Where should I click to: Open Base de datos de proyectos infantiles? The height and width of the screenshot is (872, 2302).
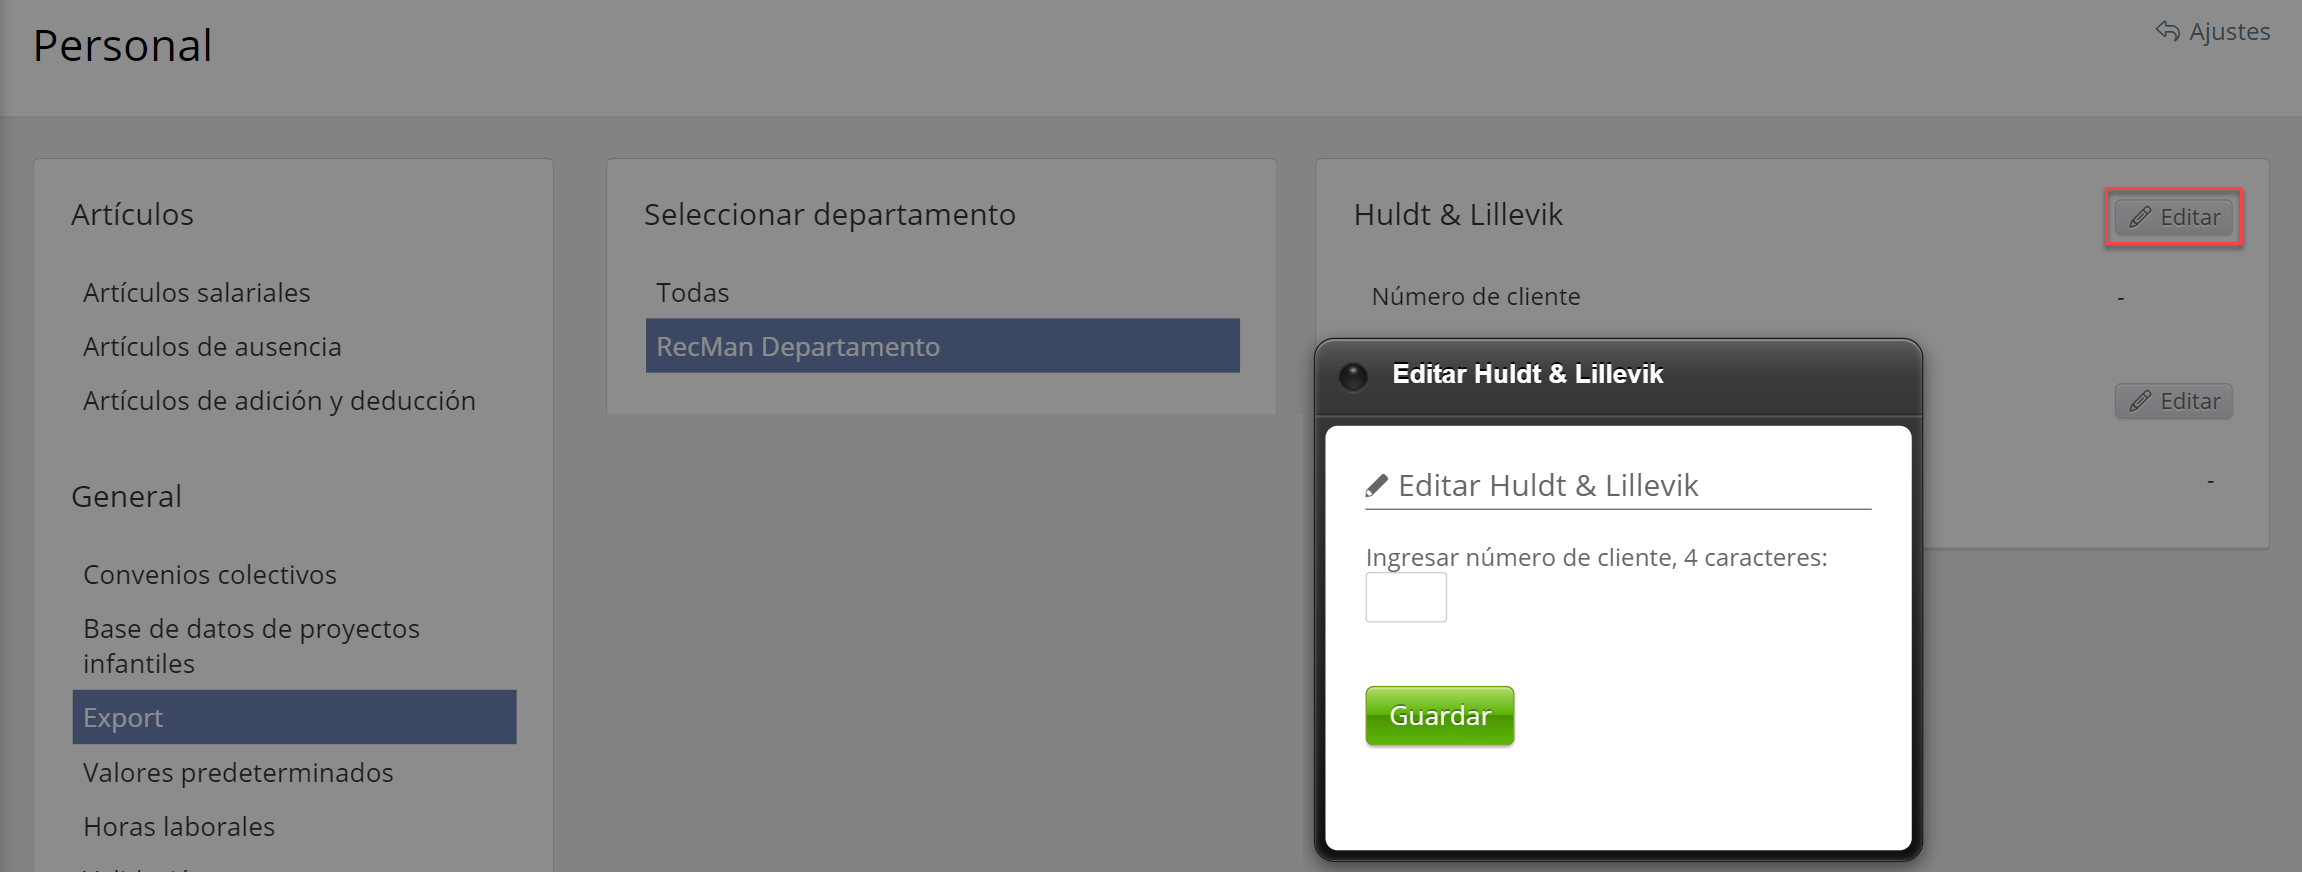click(x=251, y=646)
